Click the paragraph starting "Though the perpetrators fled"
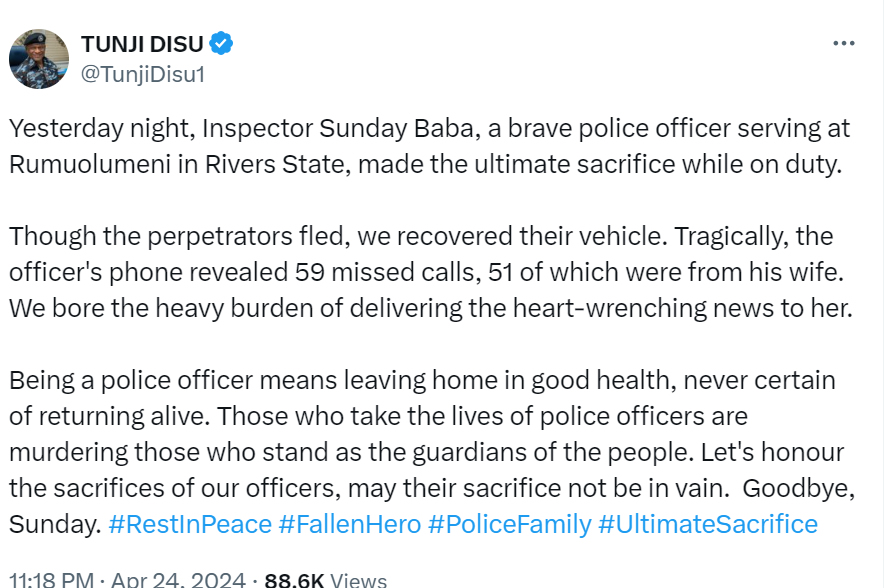885x588 pixels. [428, 272]
